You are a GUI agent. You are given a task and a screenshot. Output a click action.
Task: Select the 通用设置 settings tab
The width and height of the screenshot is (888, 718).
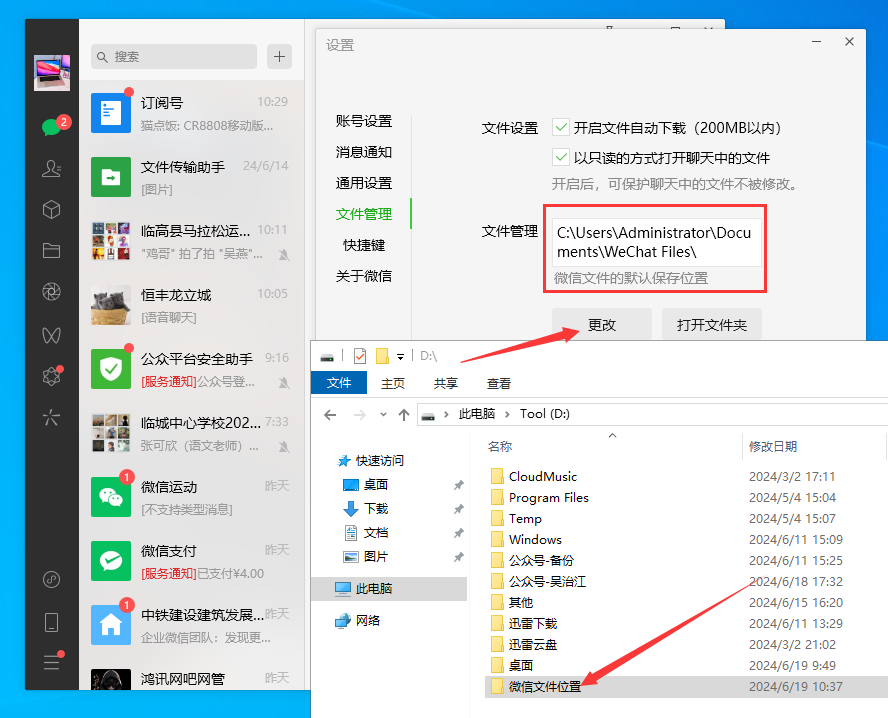pyautogui.click(x=363, y=183)
